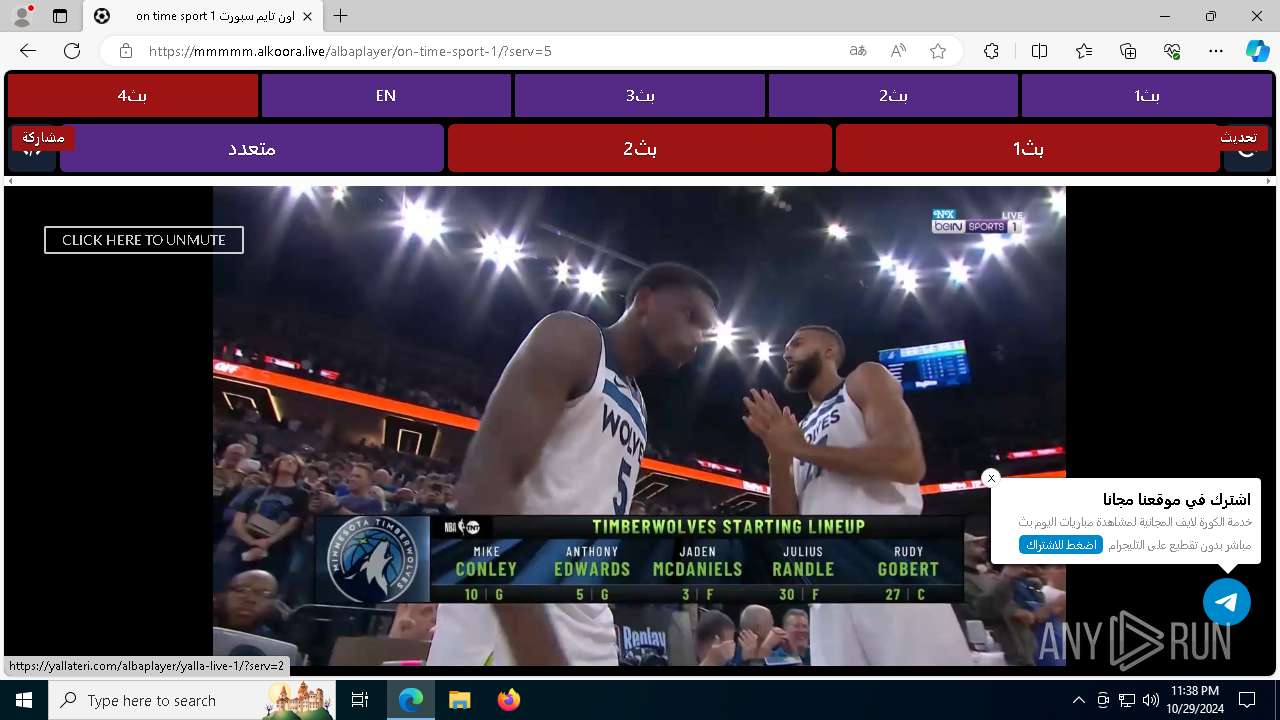Open browser extensions puzzle icon

[991, 51]
